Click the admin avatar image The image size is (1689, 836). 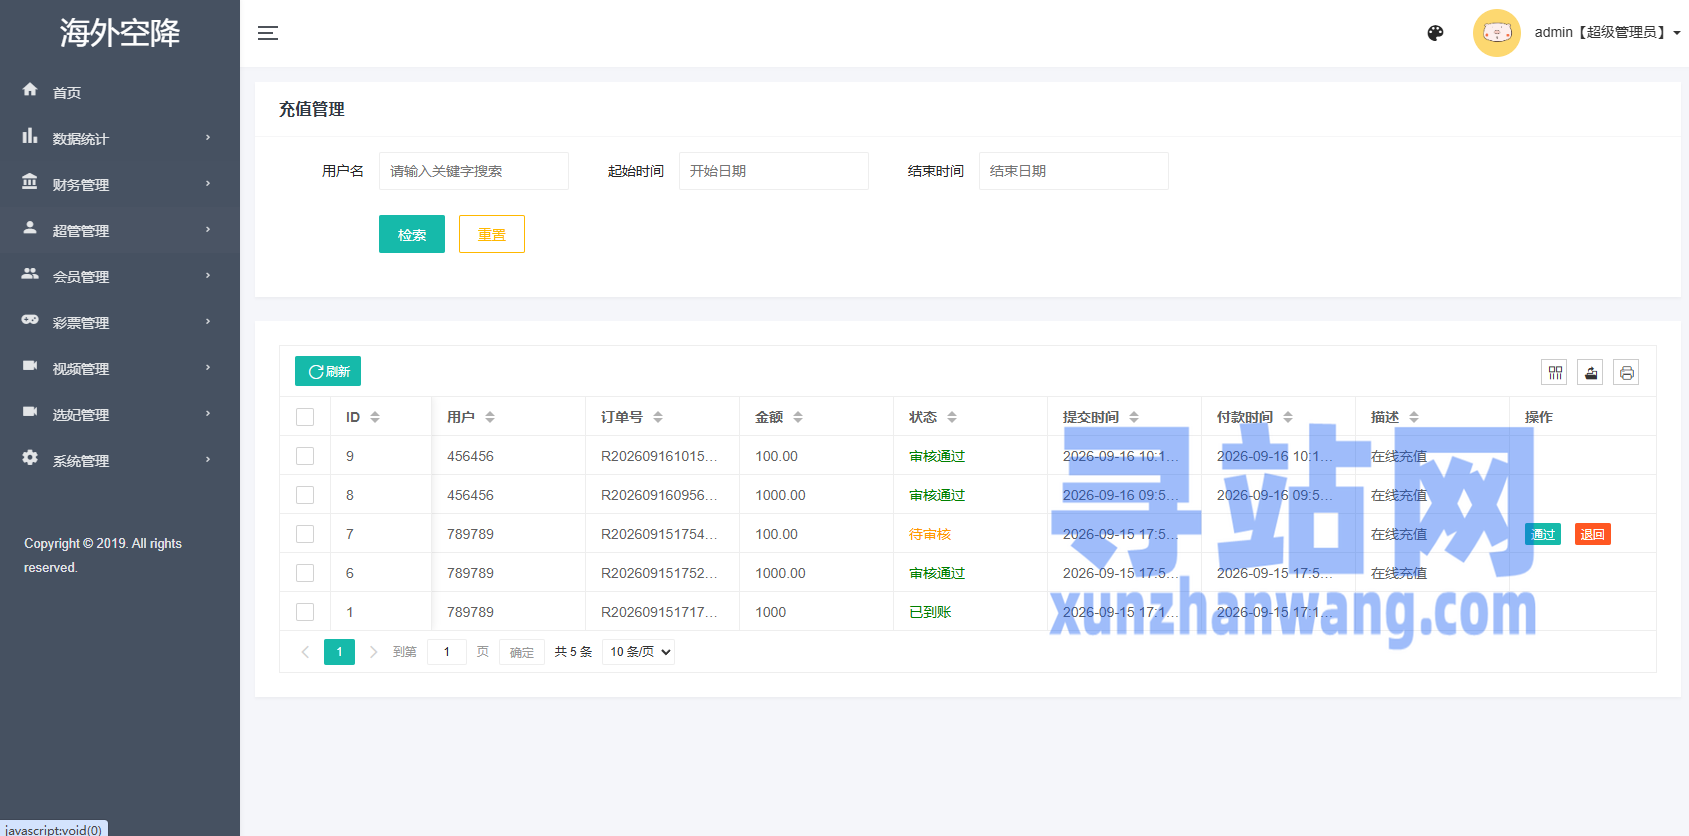[1497, 33]
